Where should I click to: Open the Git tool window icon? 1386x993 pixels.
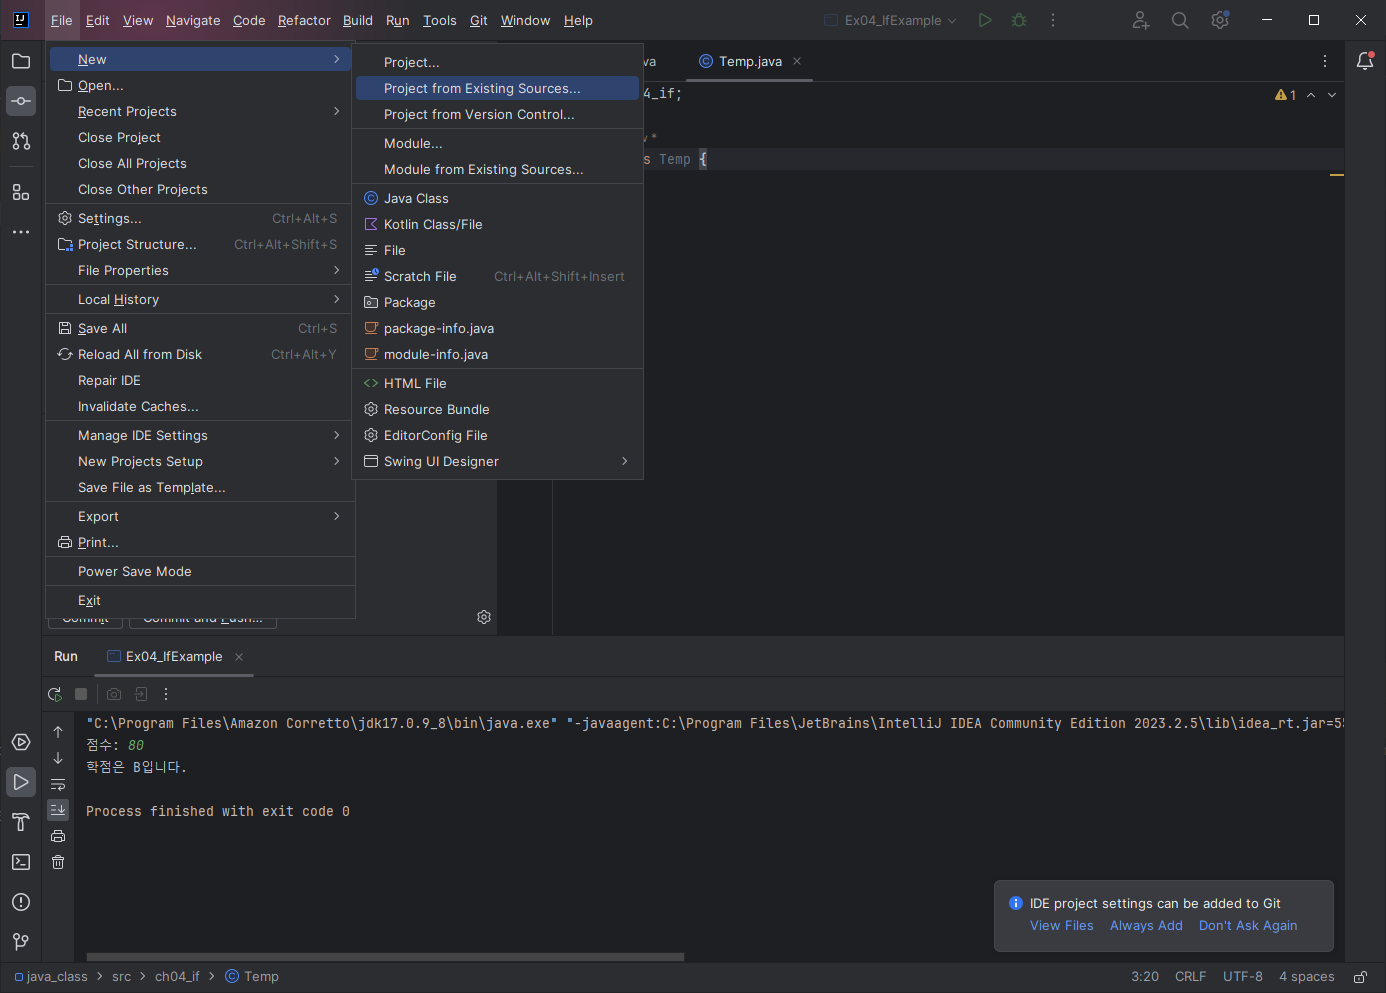[21, 942]
